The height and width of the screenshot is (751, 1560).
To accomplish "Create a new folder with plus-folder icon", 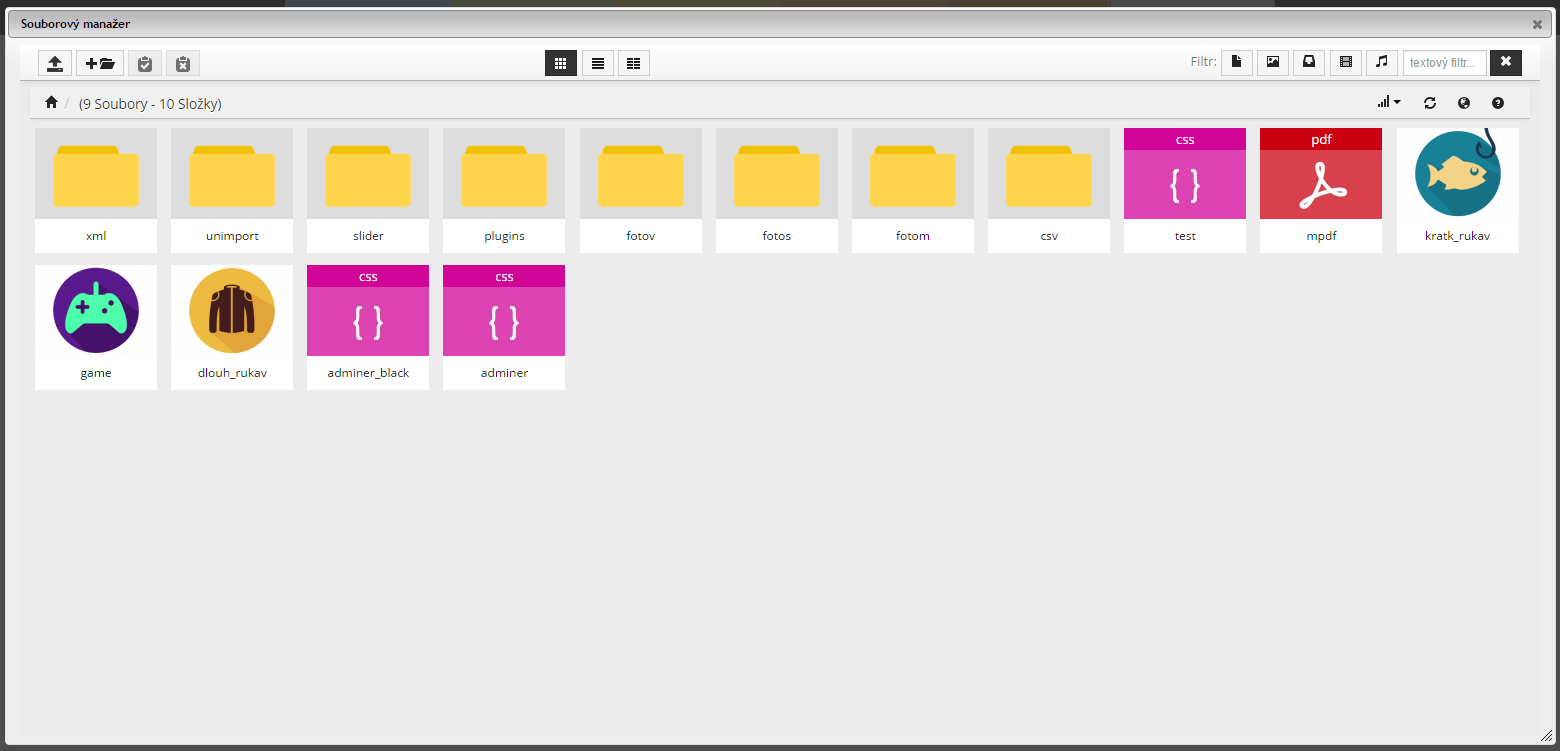I will (100, 63).
